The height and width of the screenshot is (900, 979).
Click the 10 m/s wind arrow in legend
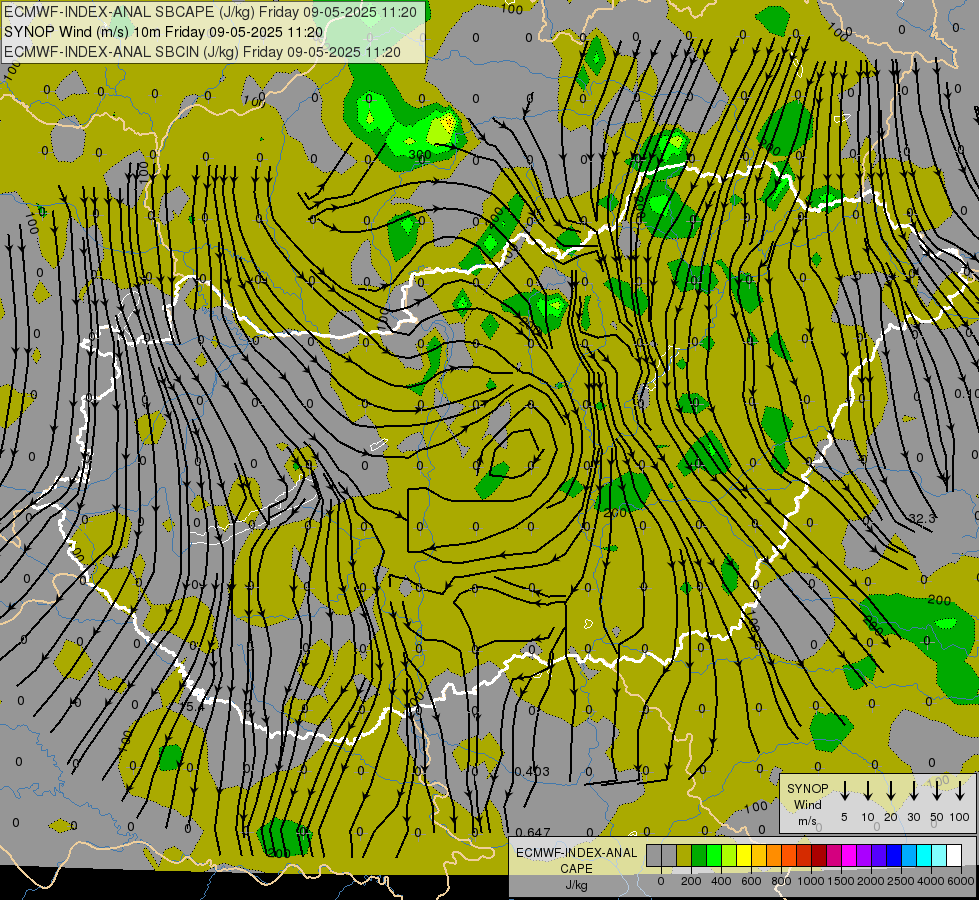point(867,791)
